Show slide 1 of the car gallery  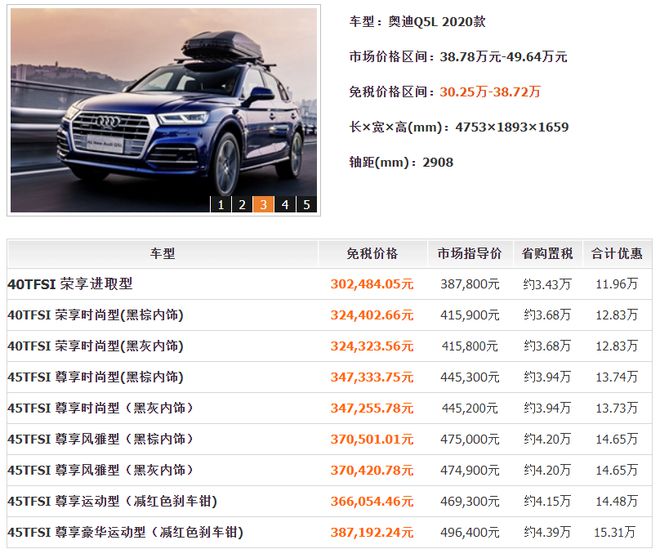221,205
